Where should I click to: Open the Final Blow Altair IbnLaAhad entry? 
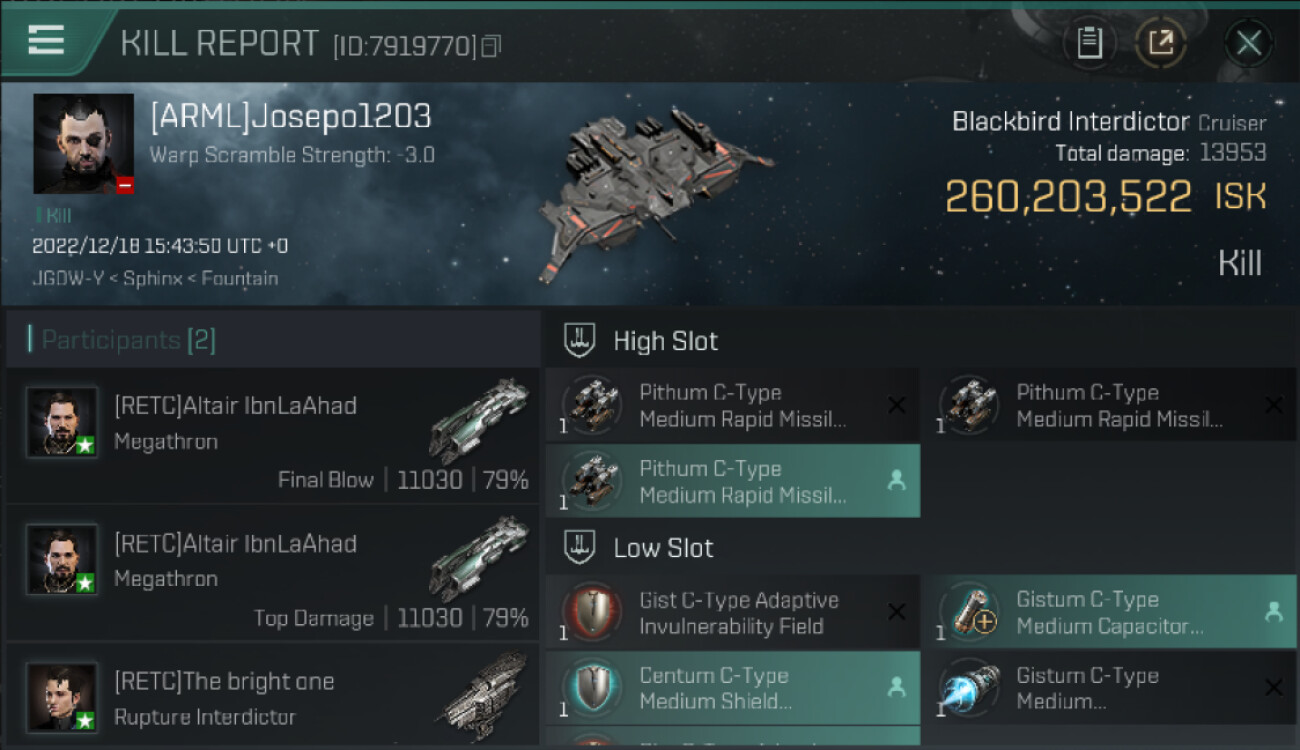tap(272, 436)
